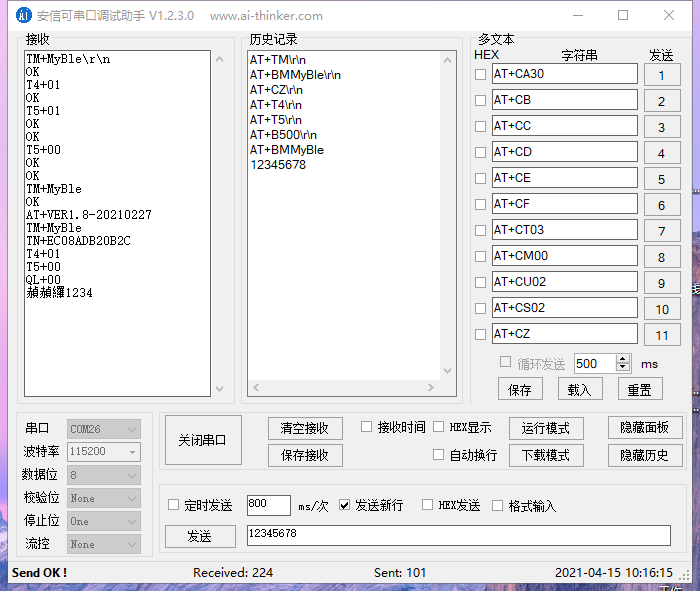The height and width of the screenshot is (591, 700).
Task: Click send button 1 for AT+CA30
Action: point(662,75)
